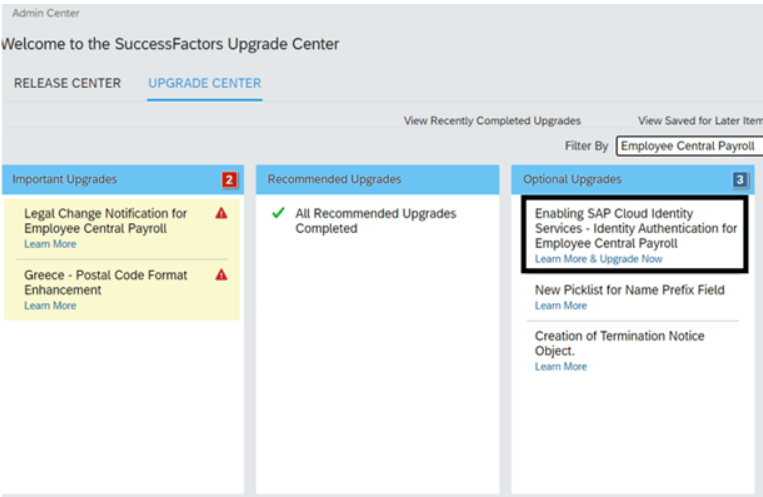This screenshot has height=497, width=763.
Task: Click Learn More under Greece Postal Code
Action: 50,305
